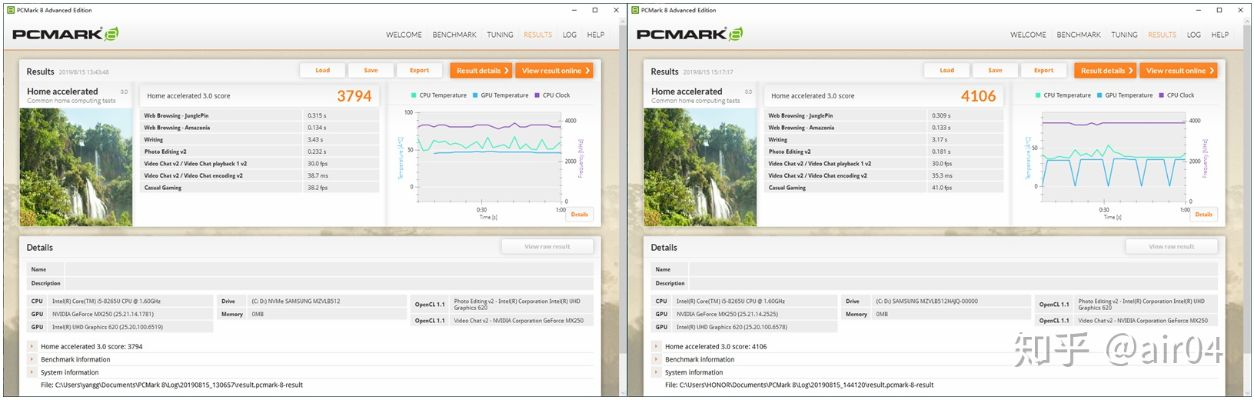Click Export button in left window
This screenshot has width=1254, height=400.
coord(419,71)
